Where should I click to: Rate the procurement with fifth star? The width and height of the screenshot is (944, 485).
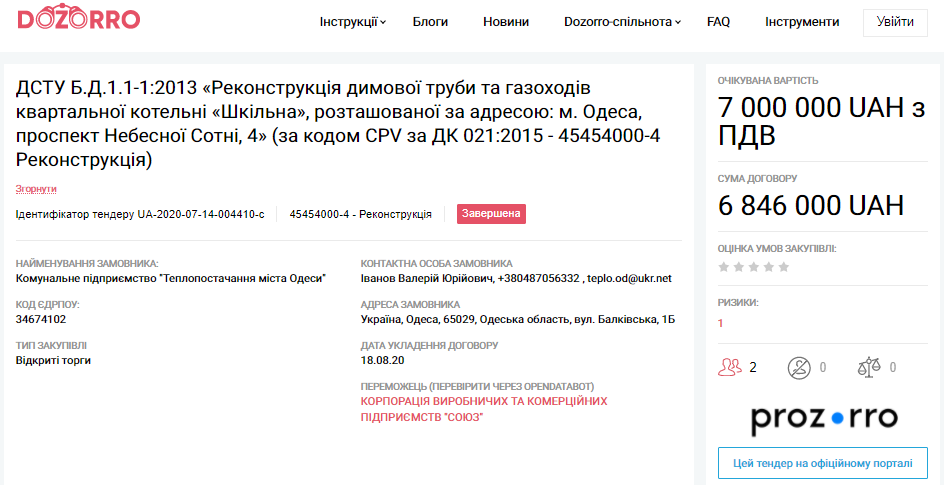tap(784, 267)
